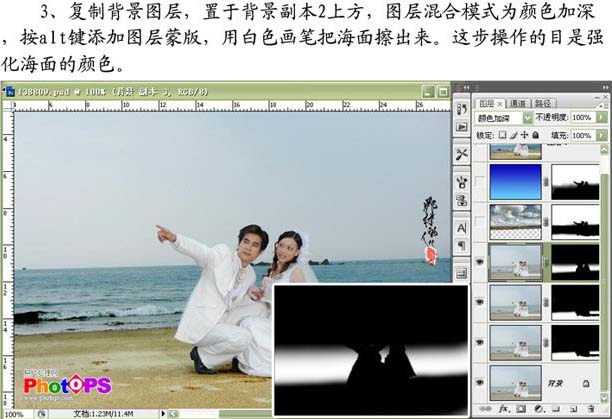Click the lock all padlock icon
The image size is (612, 419).
tap(536, 134)
